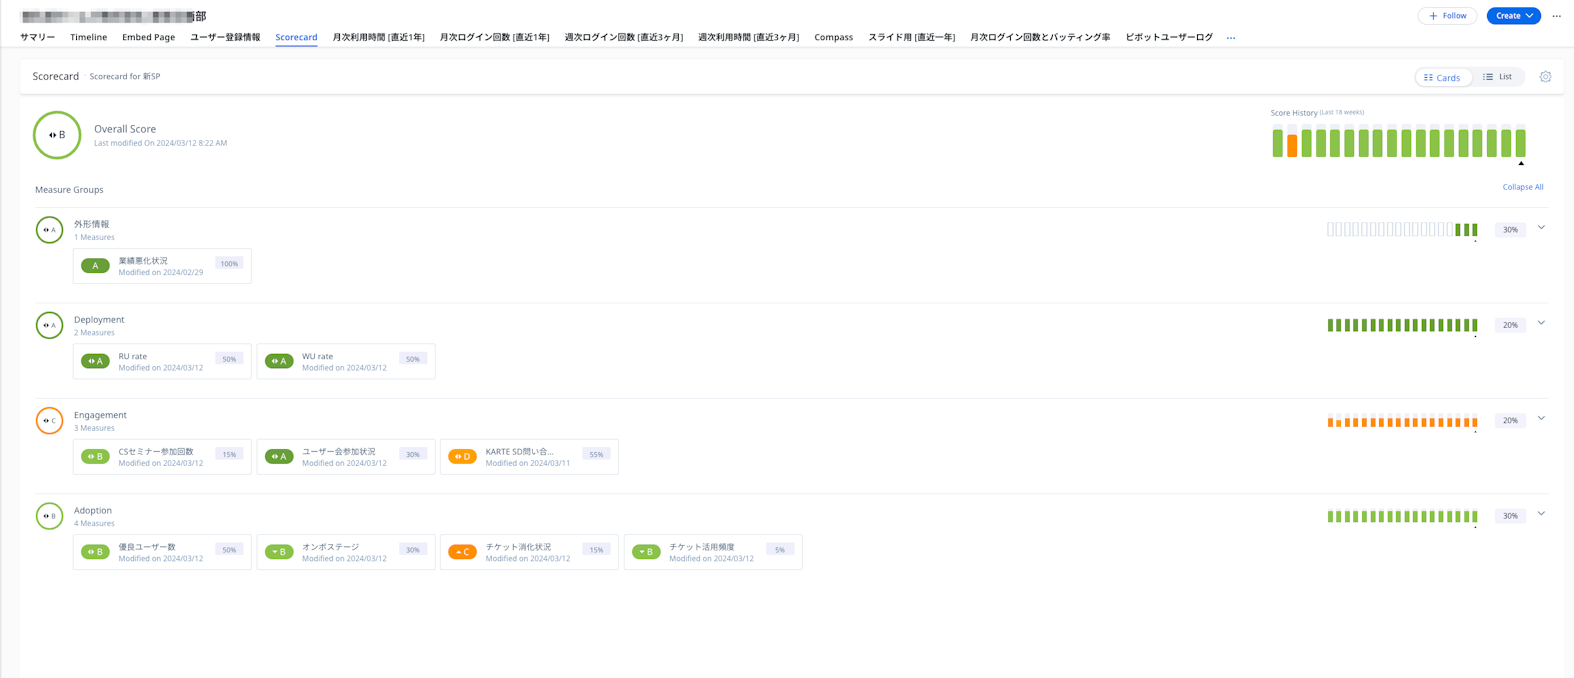Screen dimensions: 1574x678
Task: Open the チケット消化状況 measure card
Action: (x=529, y=552)
